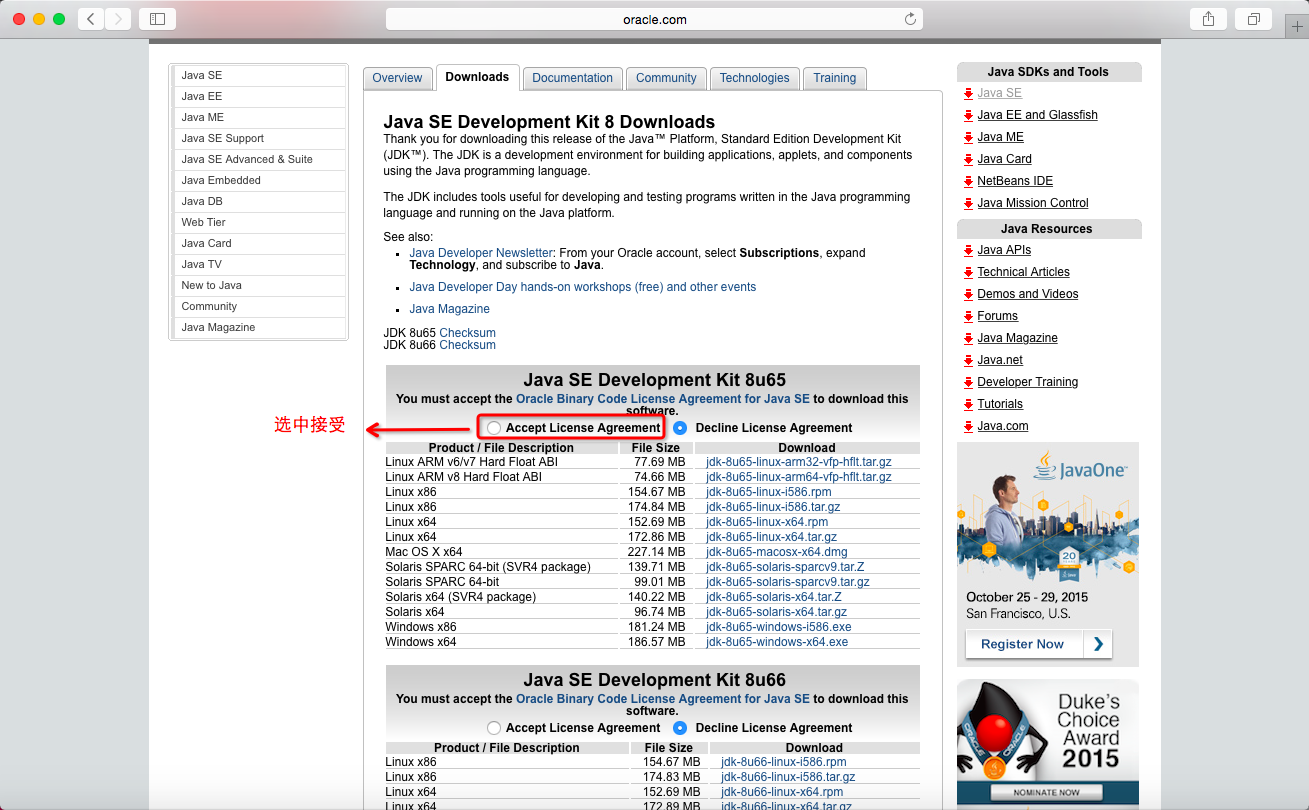Click the red arrow icon beside Technical Articles
Image resolution: width=1309 pixels, height=810 pixels.
click(x=968, y=273)
